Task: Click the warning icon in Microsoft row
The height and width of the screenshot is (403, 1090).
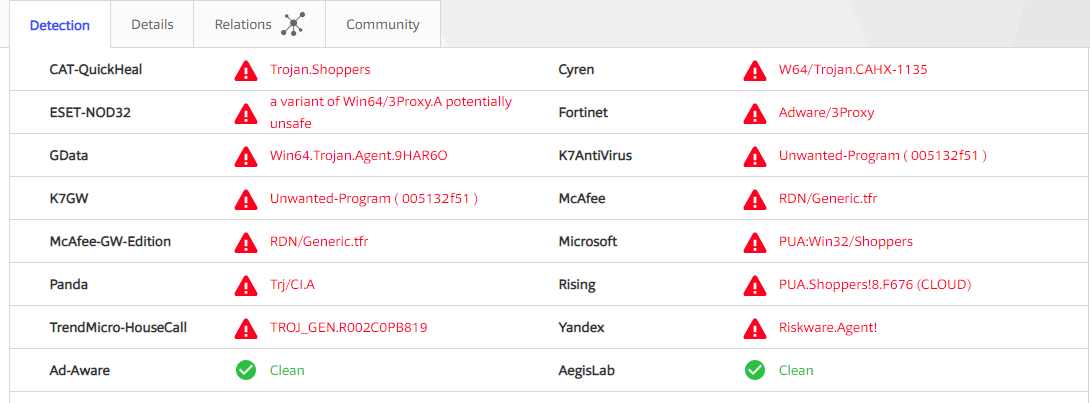Action: 755,242
